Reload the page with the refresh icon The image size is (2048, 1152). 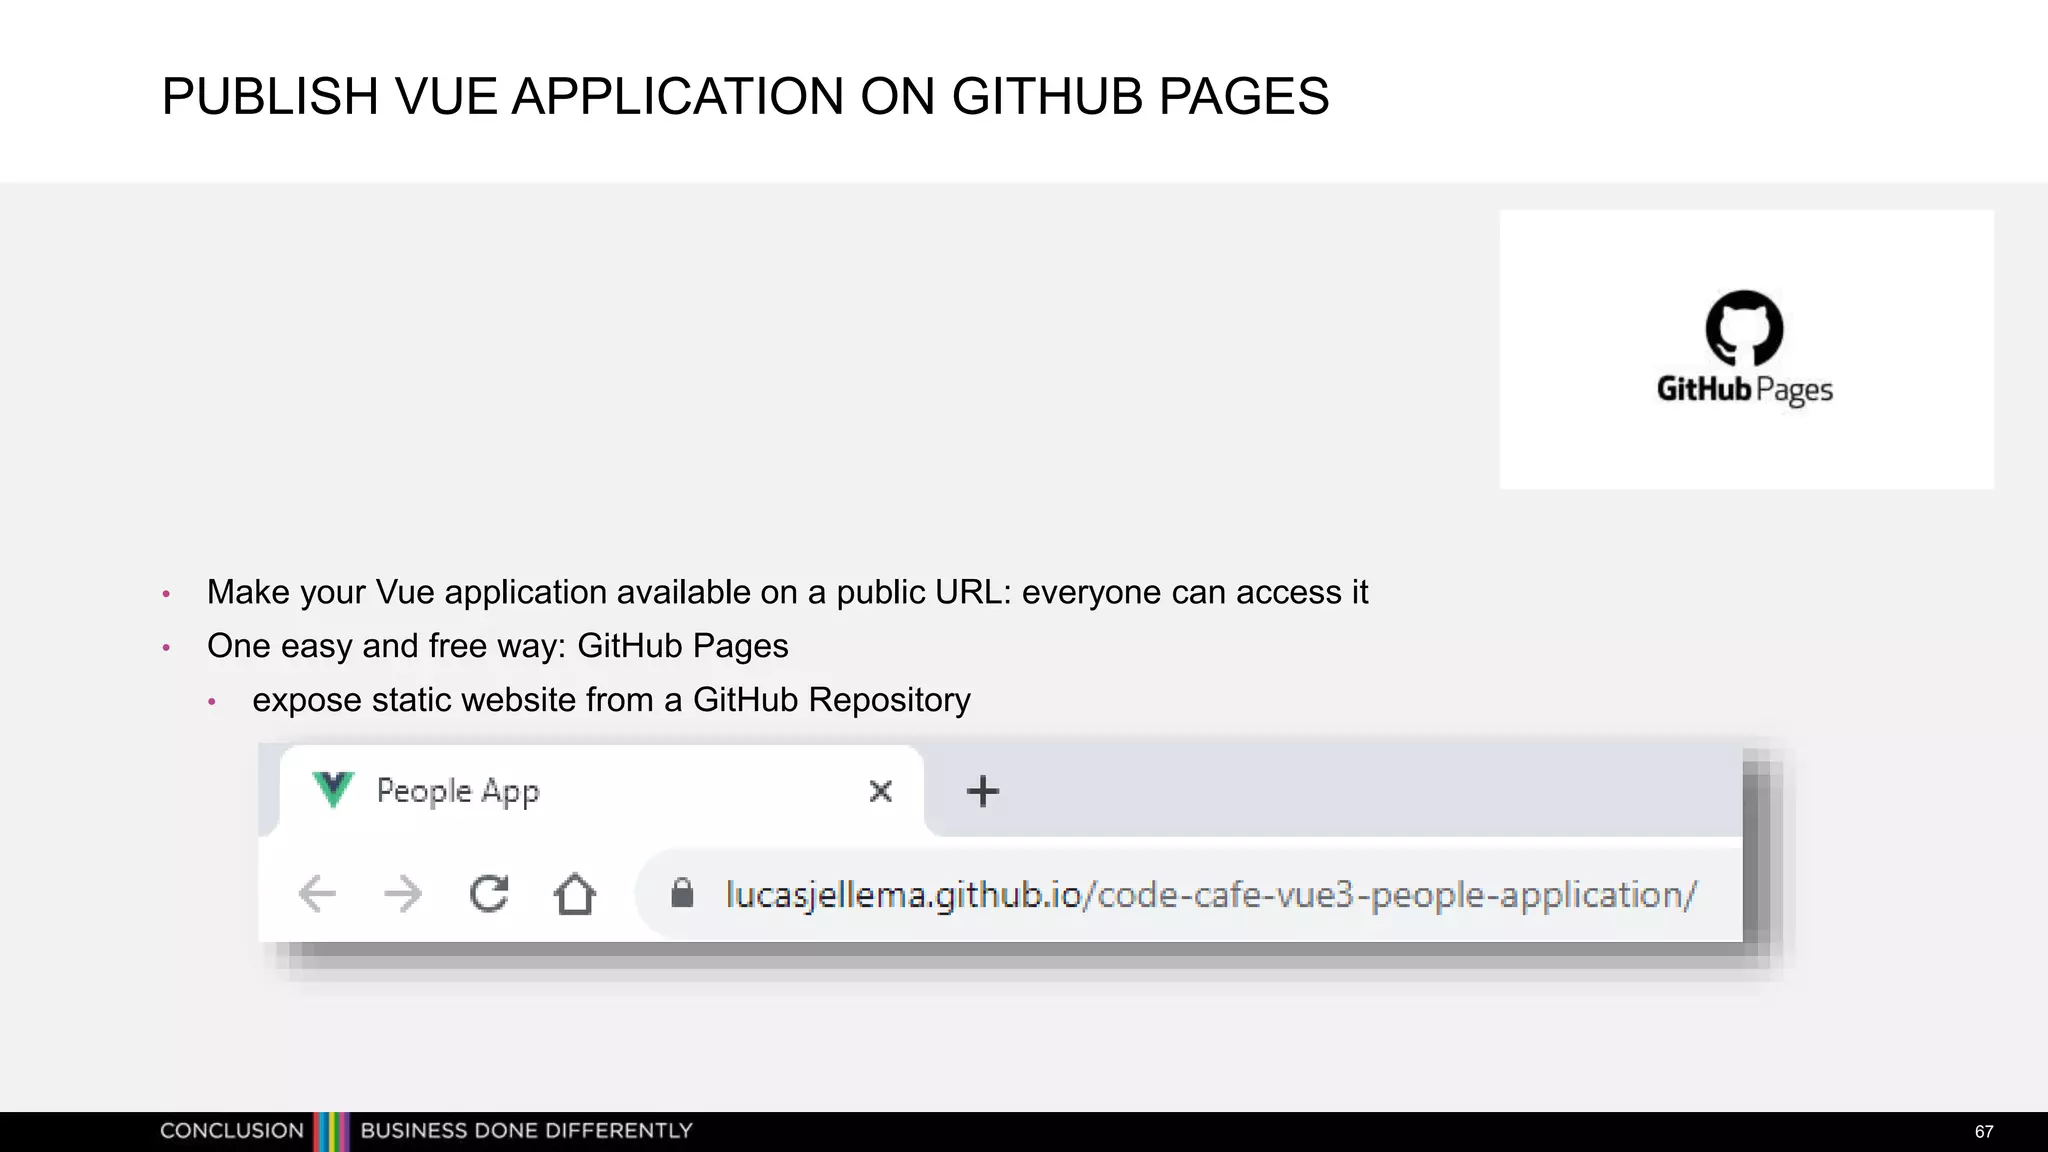(x=489, y=893)
